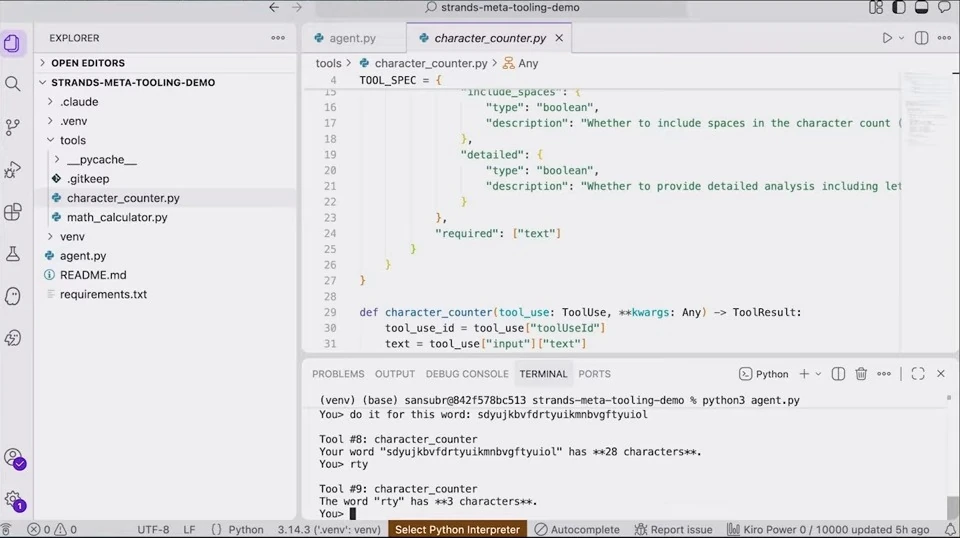Open the Kiro ghost panel
Image resolution: width=960 pixels, height=538 pixels.
coord(12,296)
